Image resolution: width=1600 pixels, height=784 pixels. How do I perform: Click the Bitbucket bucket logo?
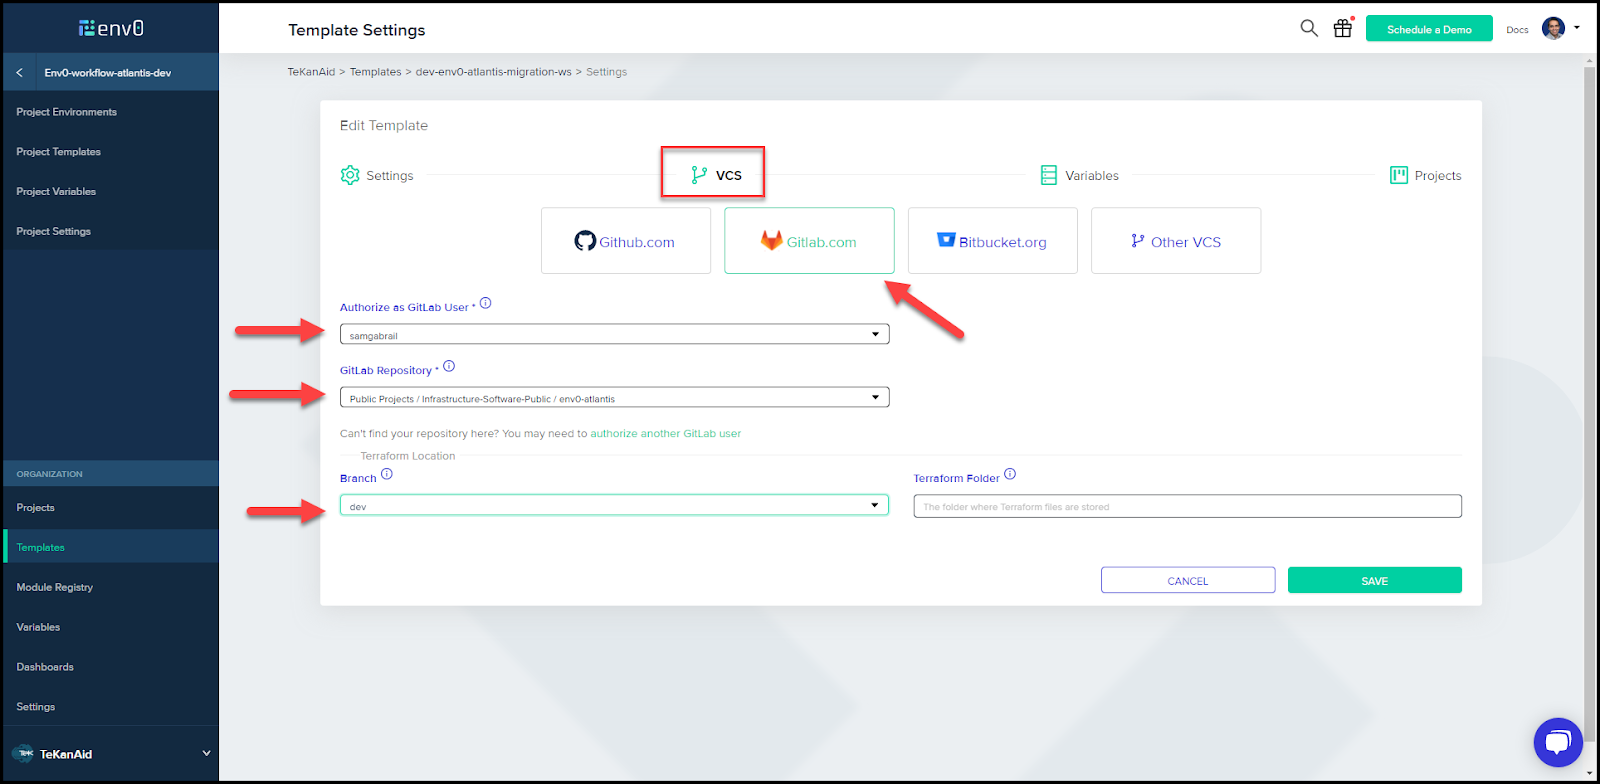pyautogui.click(x=946, y=240)
